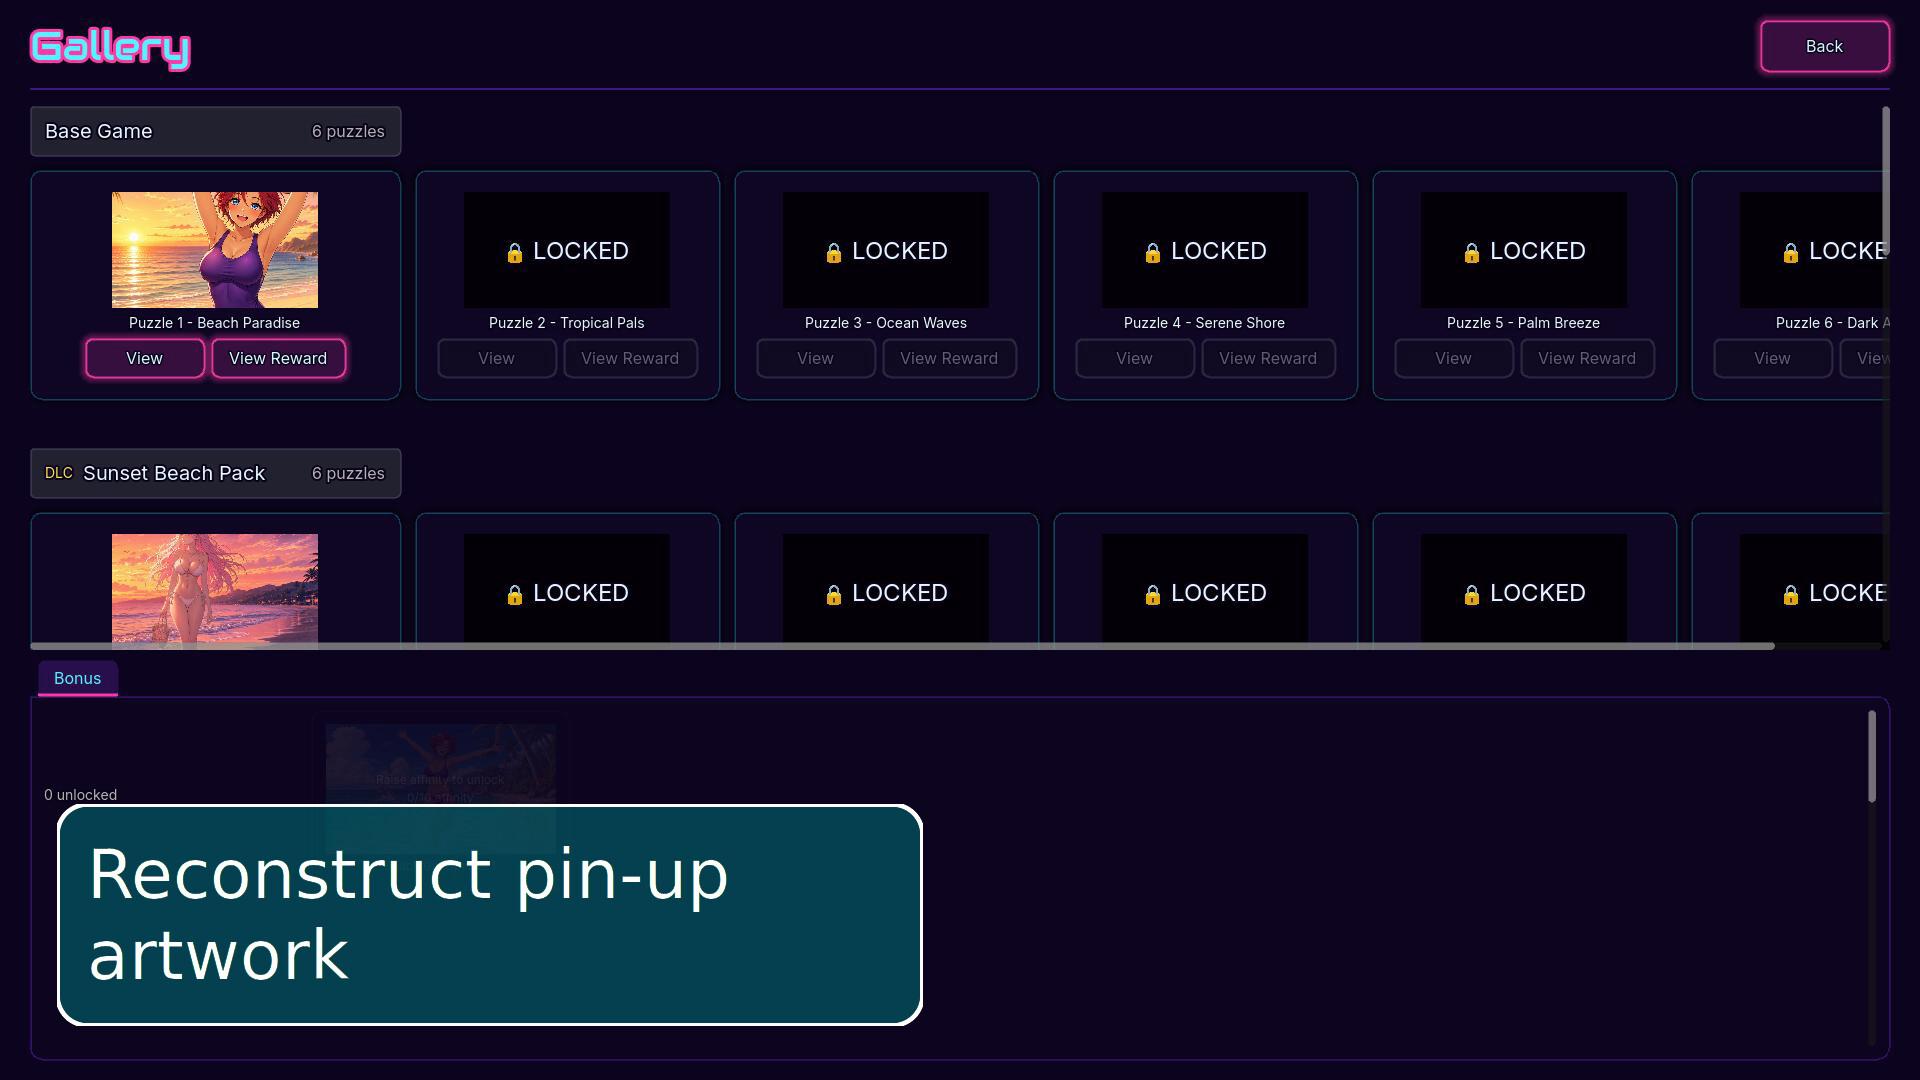Click the vertical gallery scrollbar
Screen dimensions: 1920x1080
click(1885, 182)
